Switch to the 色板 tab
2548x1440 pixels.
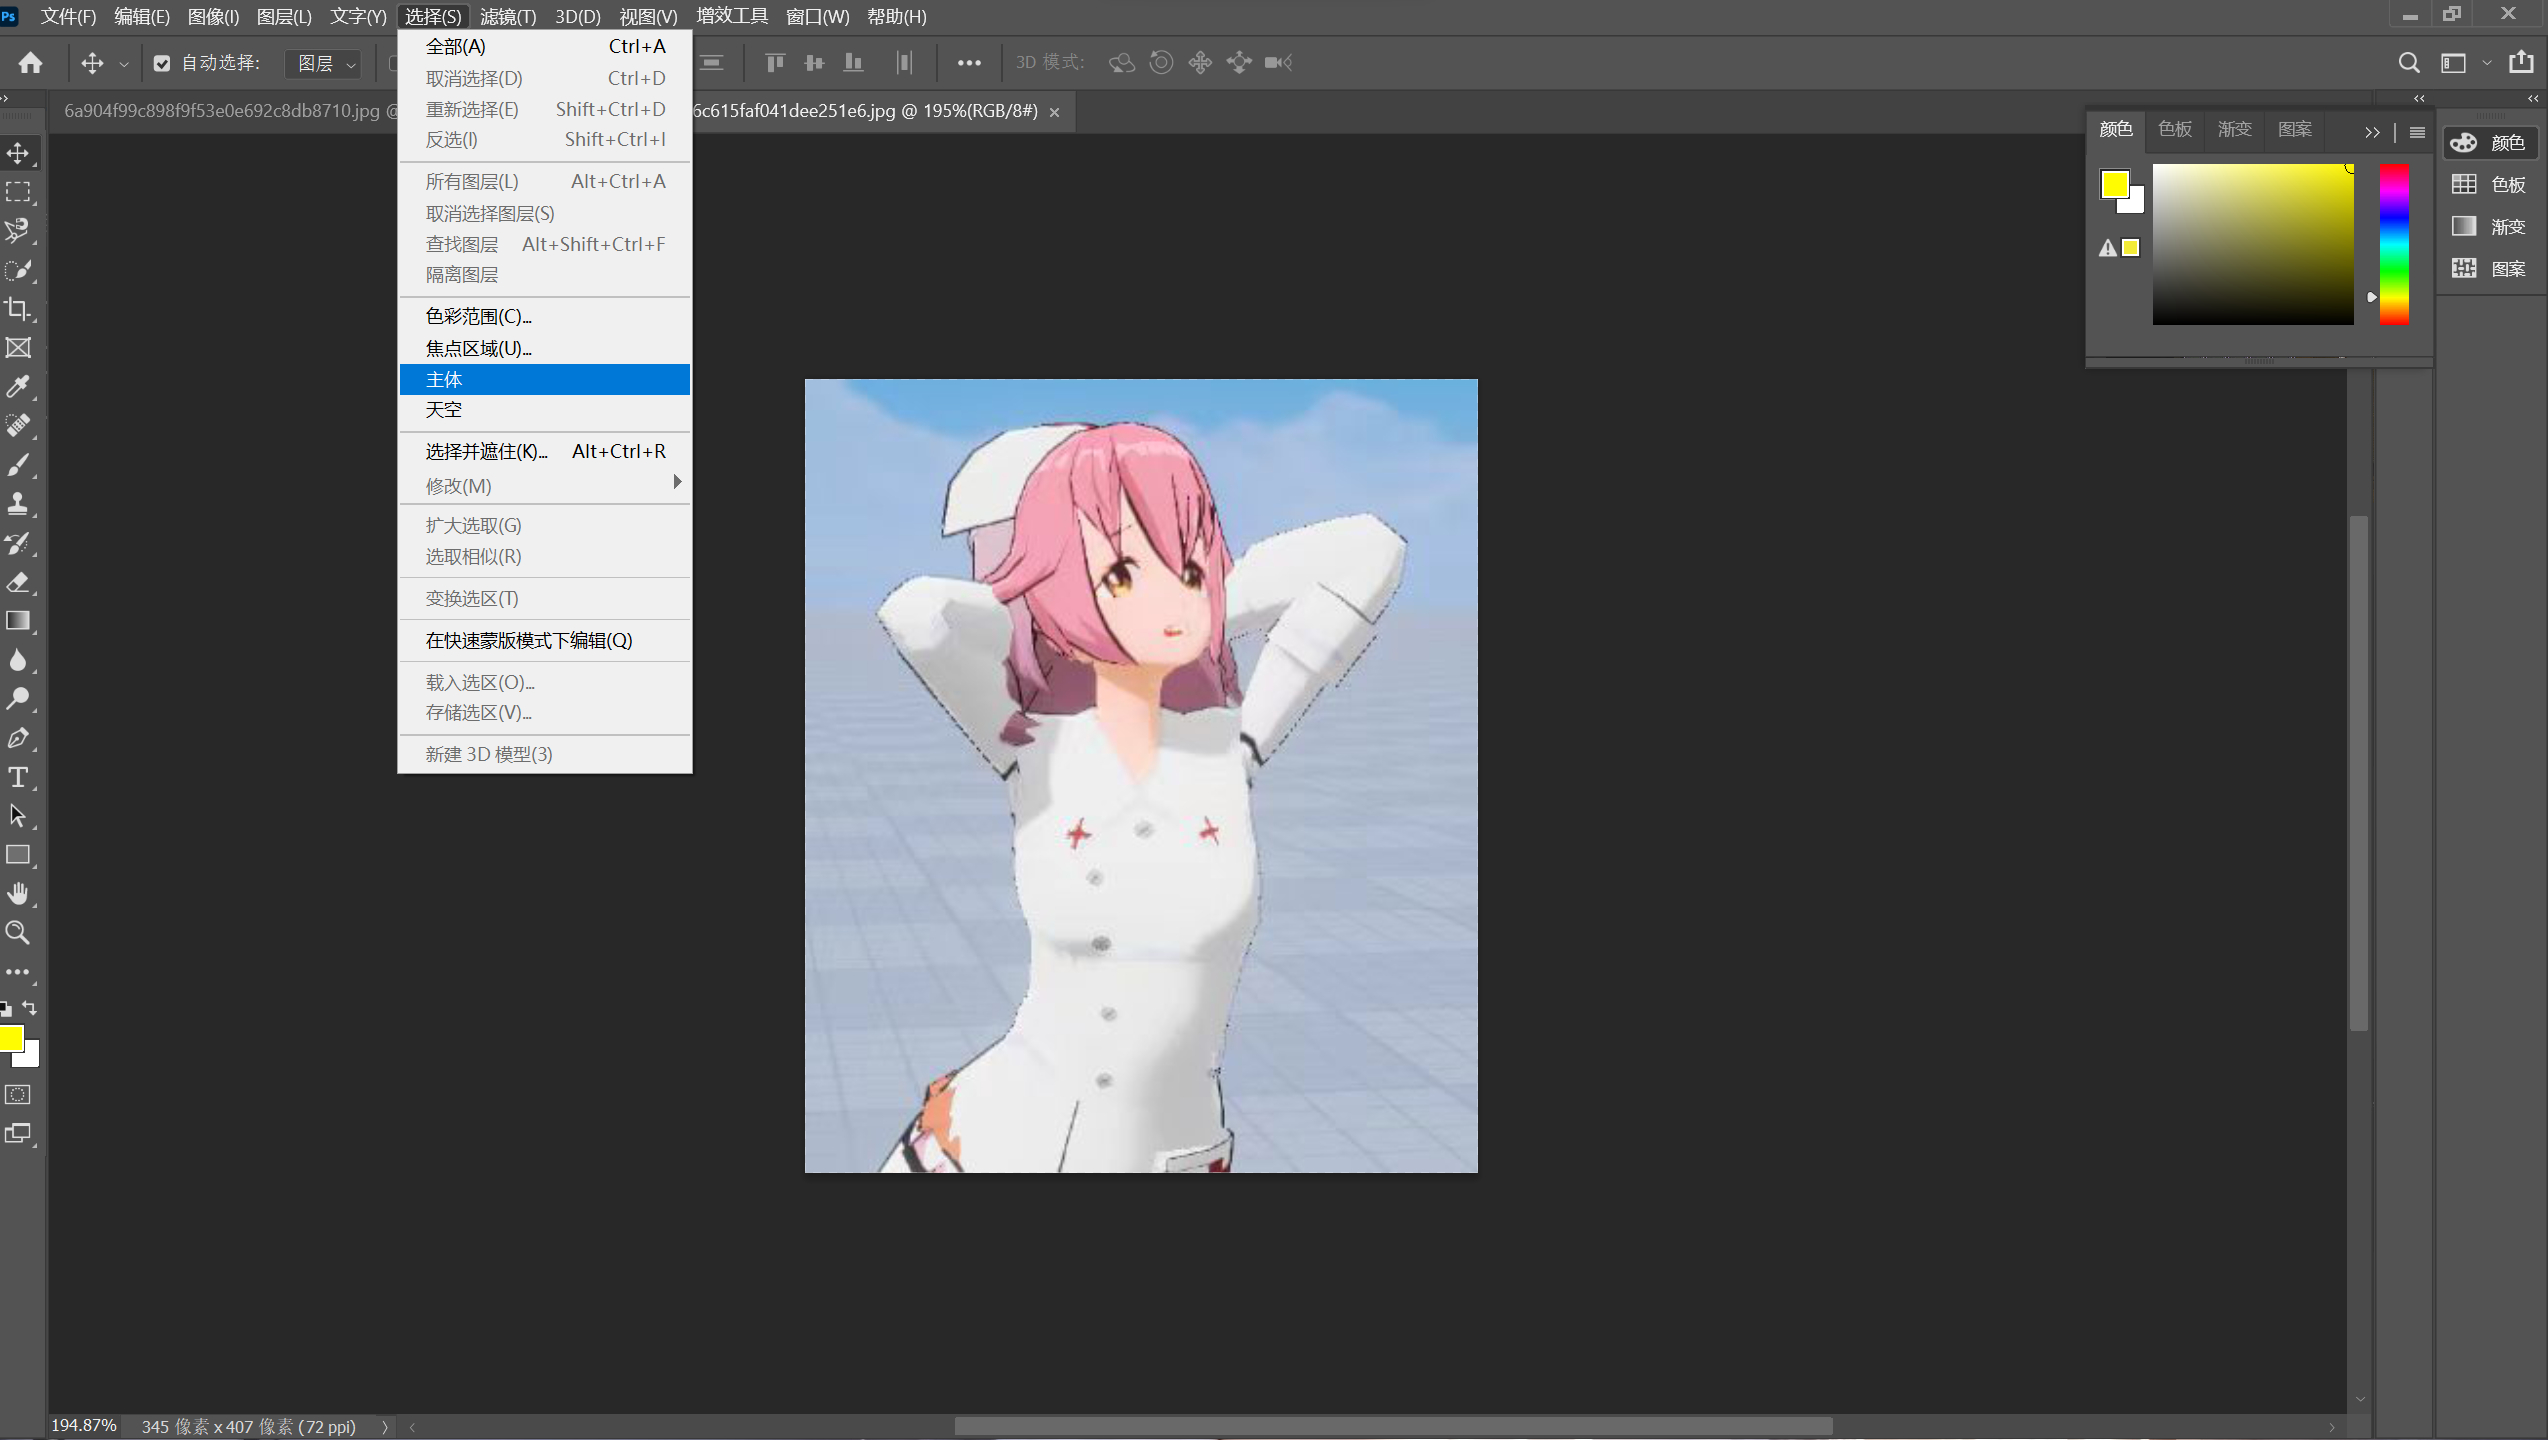pos(2174,129)
